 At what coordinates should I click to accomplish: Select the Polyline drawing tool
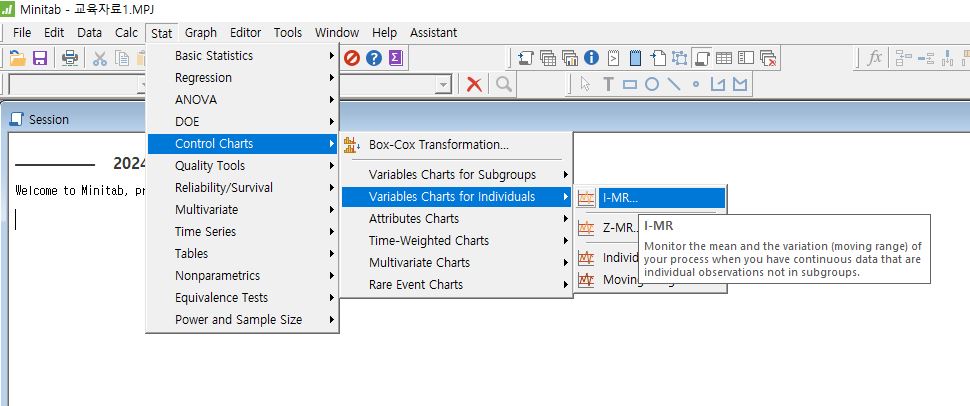point(718,84)
